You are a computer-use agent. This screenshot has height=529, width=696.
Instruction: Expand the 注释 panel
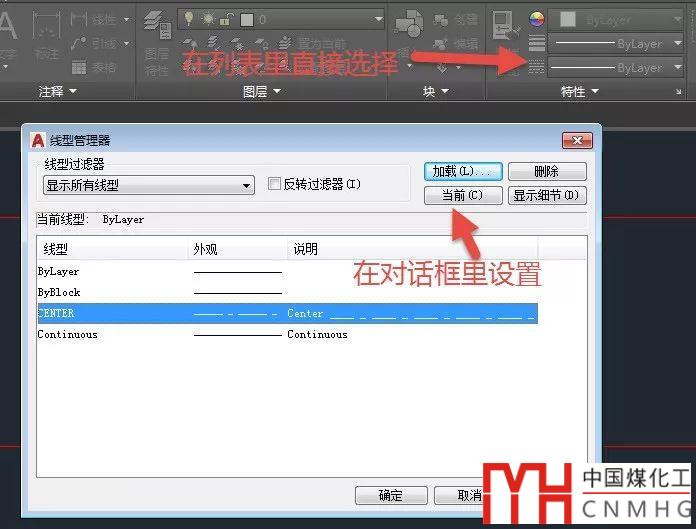tap(57, 91)
